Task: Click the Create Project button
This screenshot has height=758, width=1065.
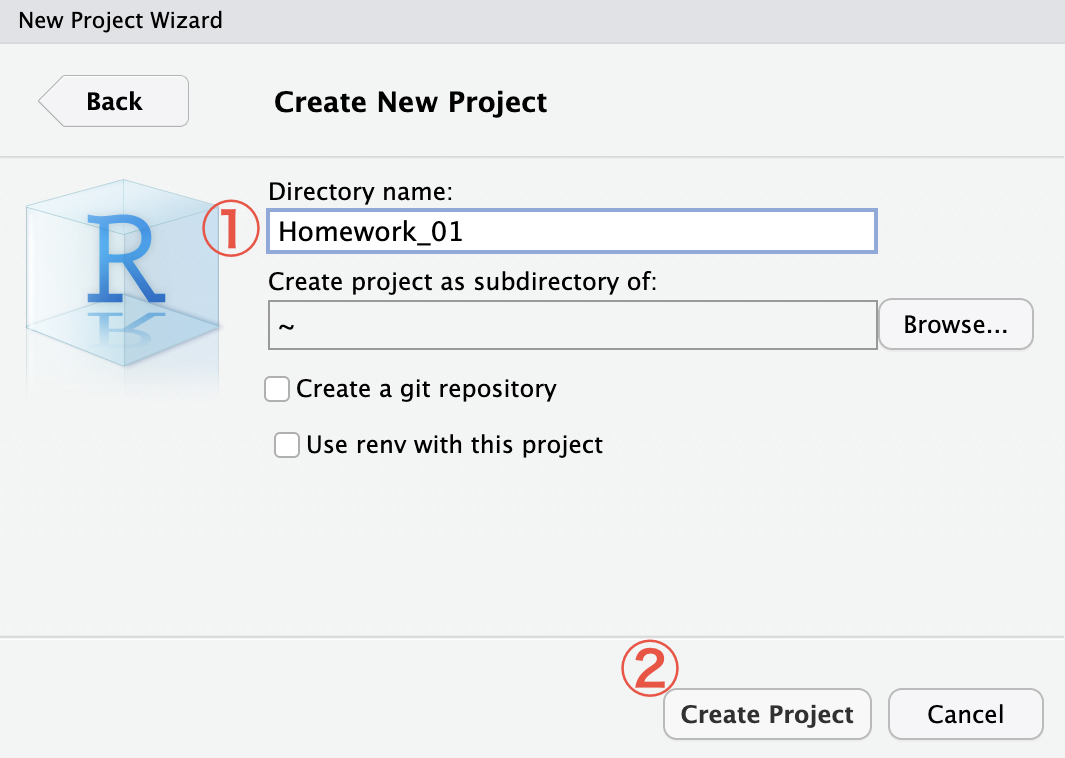Action: pos(767,714)
